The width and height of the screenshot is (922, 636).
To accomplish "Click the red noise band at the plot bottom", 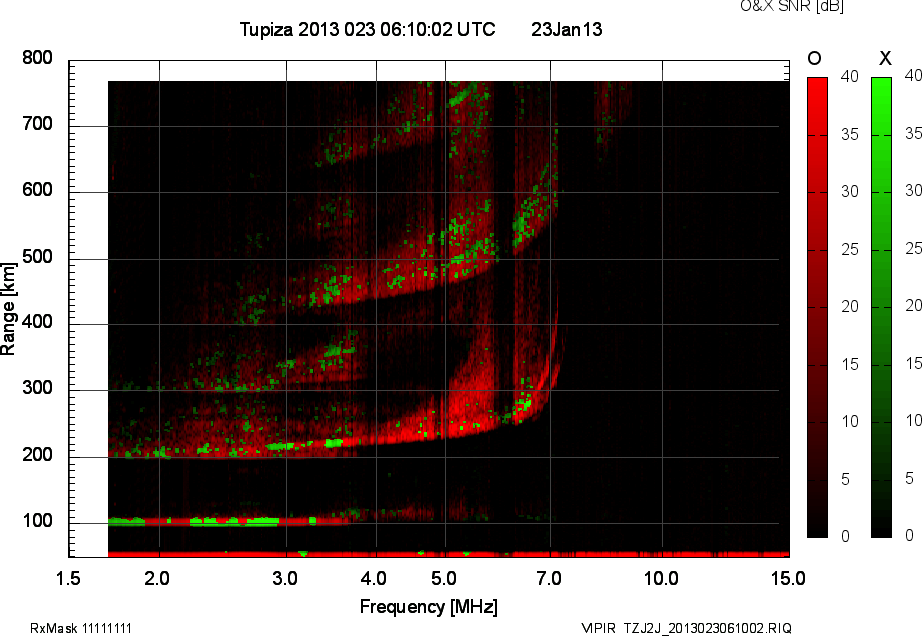I will click(449, 554).
